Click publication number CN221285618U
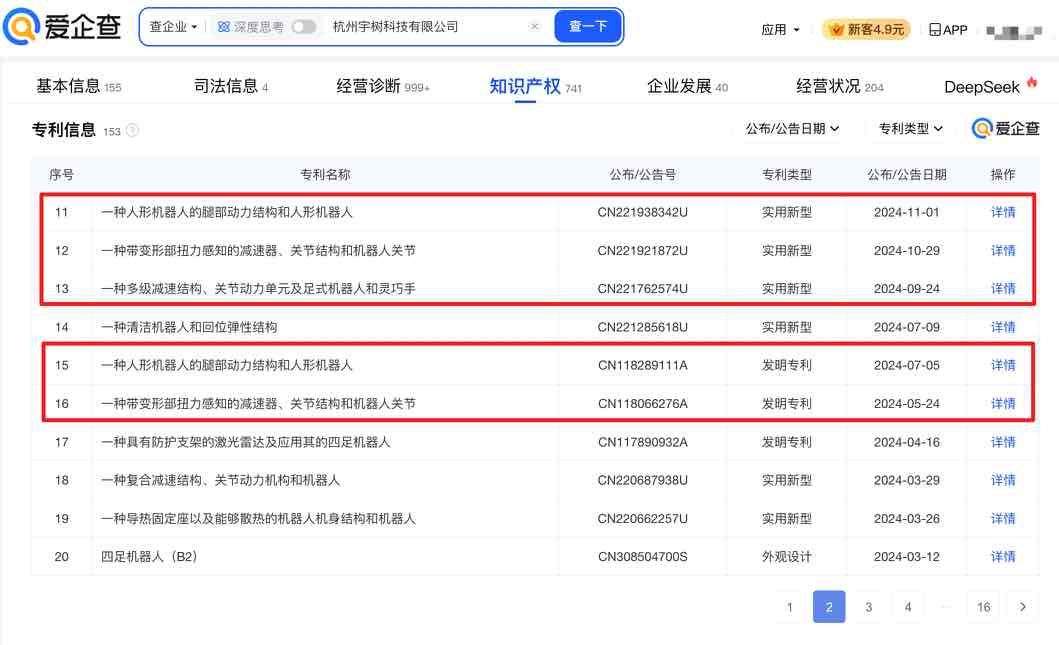Viewport: 1059px width, 645px height. click(x=642, y=327)
